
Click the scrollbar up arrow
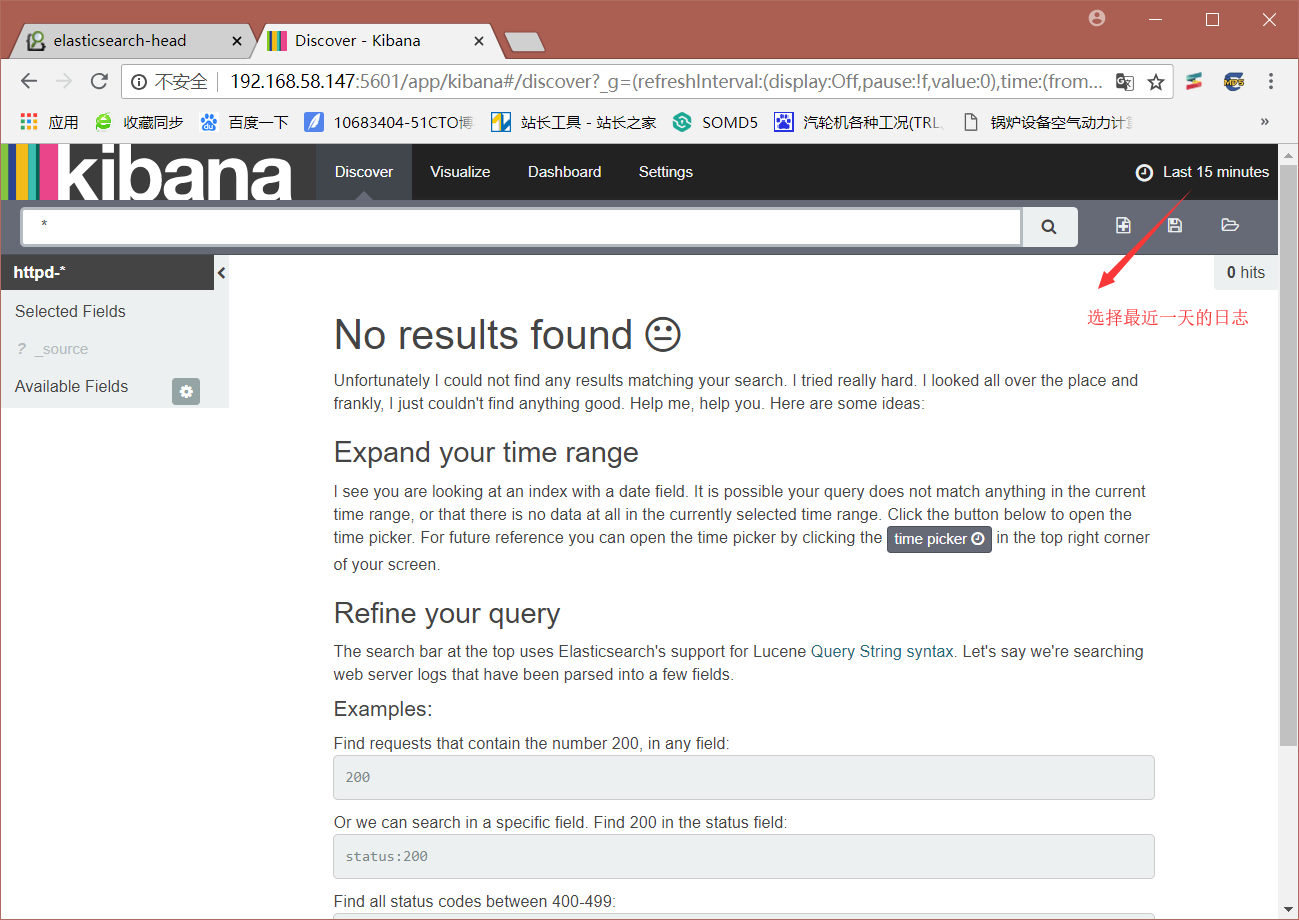pyautogui.click(x=1288, y=153)
